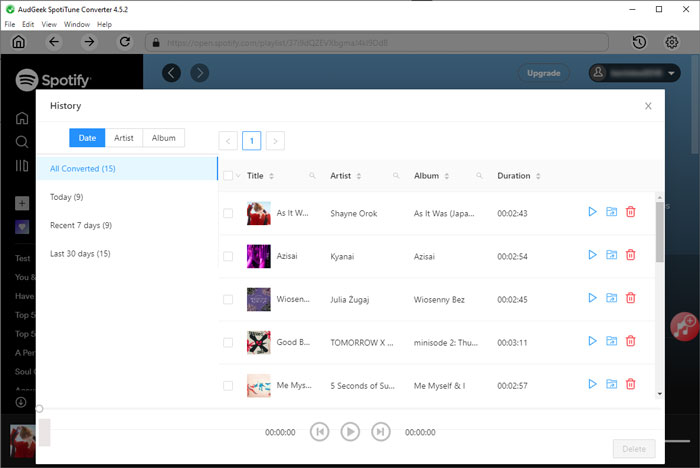Viewport: 700px width, 468px height.
Task: Skip to next track in player
Action: 380,432
